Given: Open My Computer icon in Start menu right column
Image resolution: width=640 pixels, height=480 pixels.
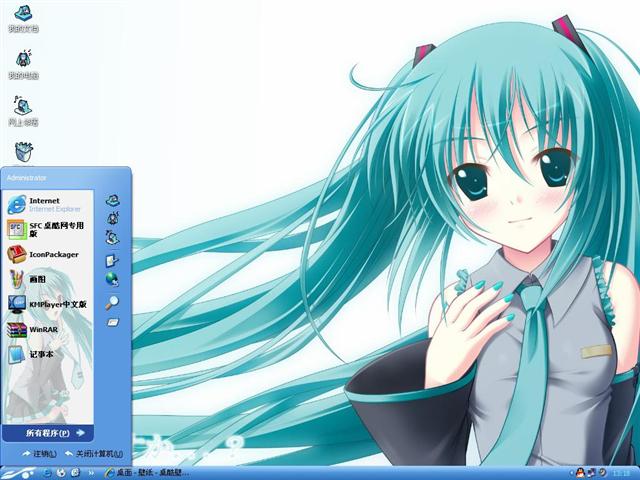Looking at the screenshot, I should [113, 218].
